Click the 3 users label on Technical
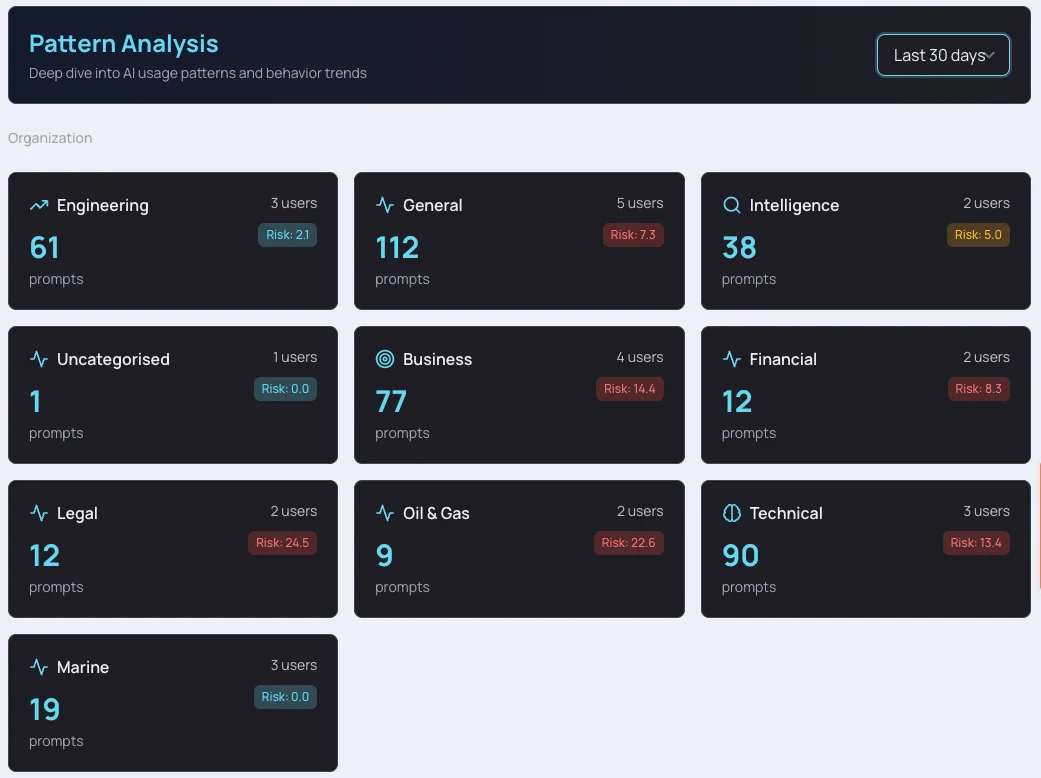This screenshot has width=1041, height=778. tap(987, 511)
